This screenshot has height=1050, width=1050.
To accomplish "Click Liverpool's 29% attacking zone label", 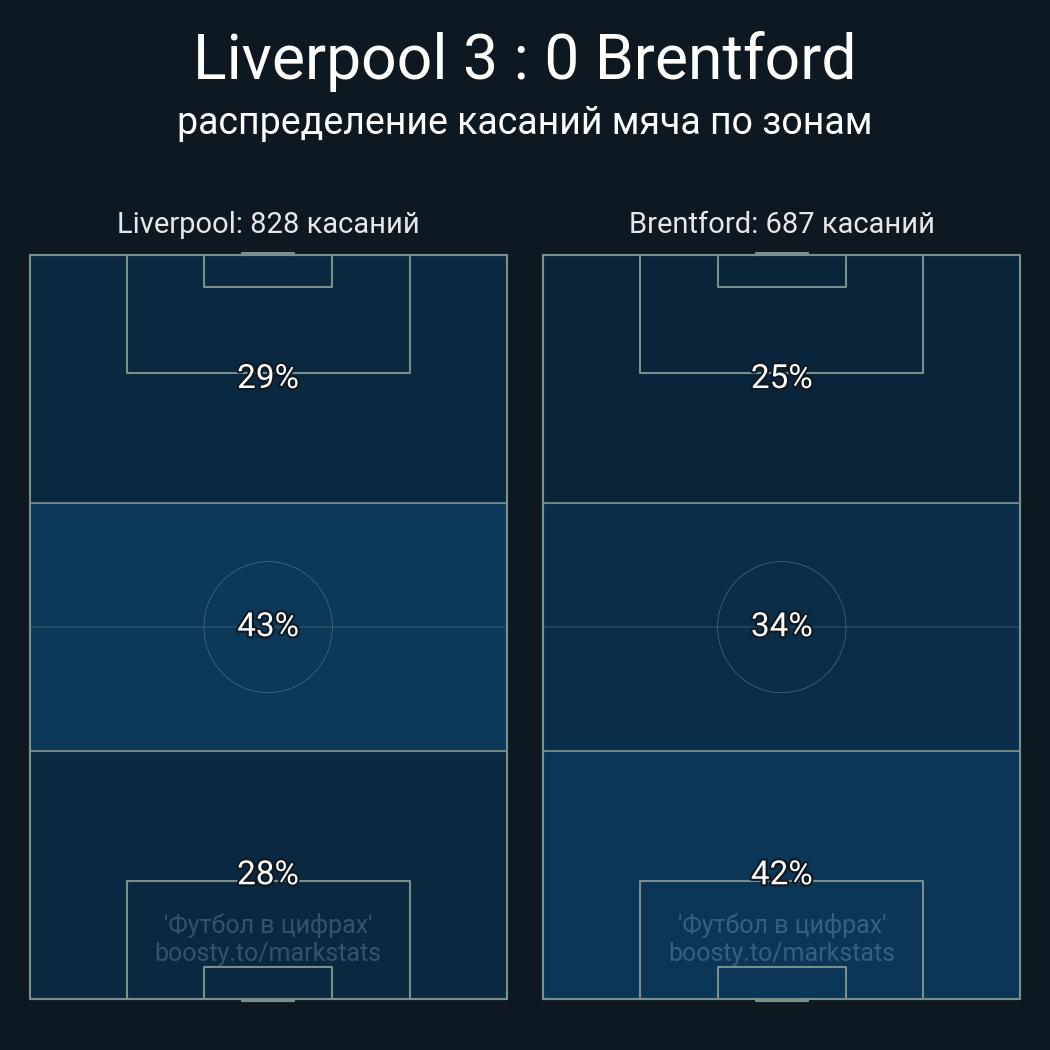I will click(268, 377).
